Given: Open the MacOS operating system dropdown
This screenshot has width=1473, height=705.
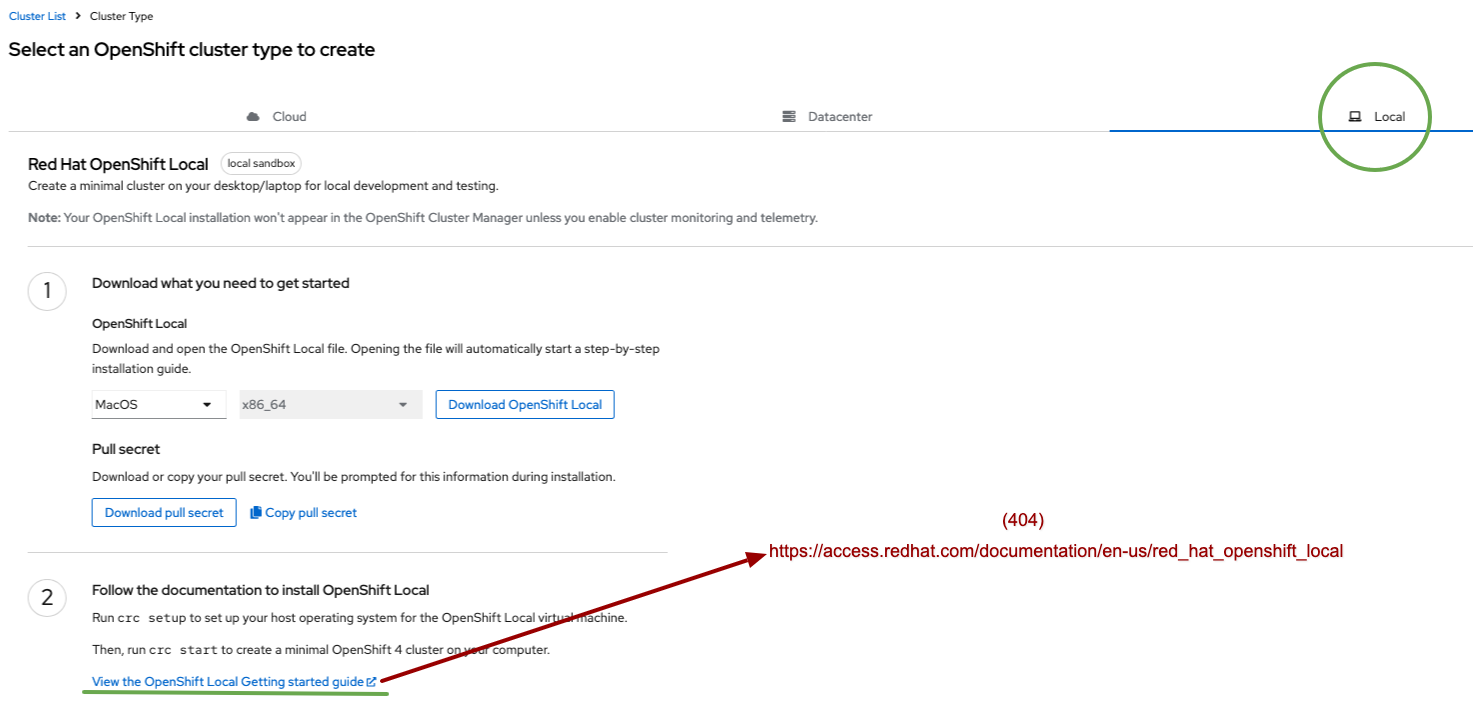Looking at the screenshot, I should click(x=158, y=405).
